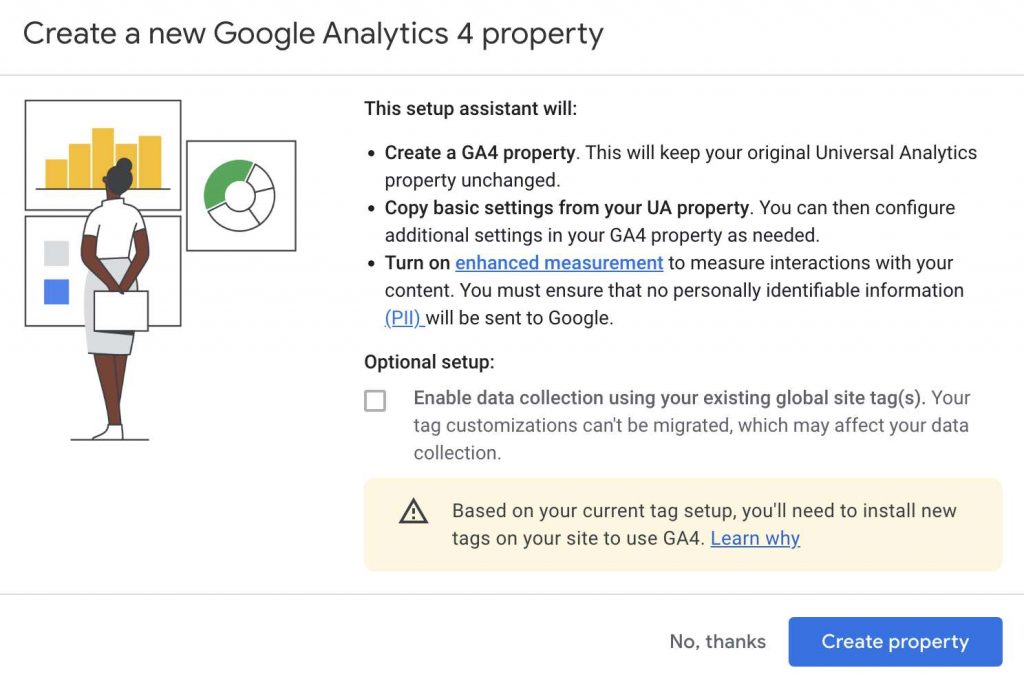Click the yellow warning banner
This screenshot has height=679, width=1024.
[683, 524]
